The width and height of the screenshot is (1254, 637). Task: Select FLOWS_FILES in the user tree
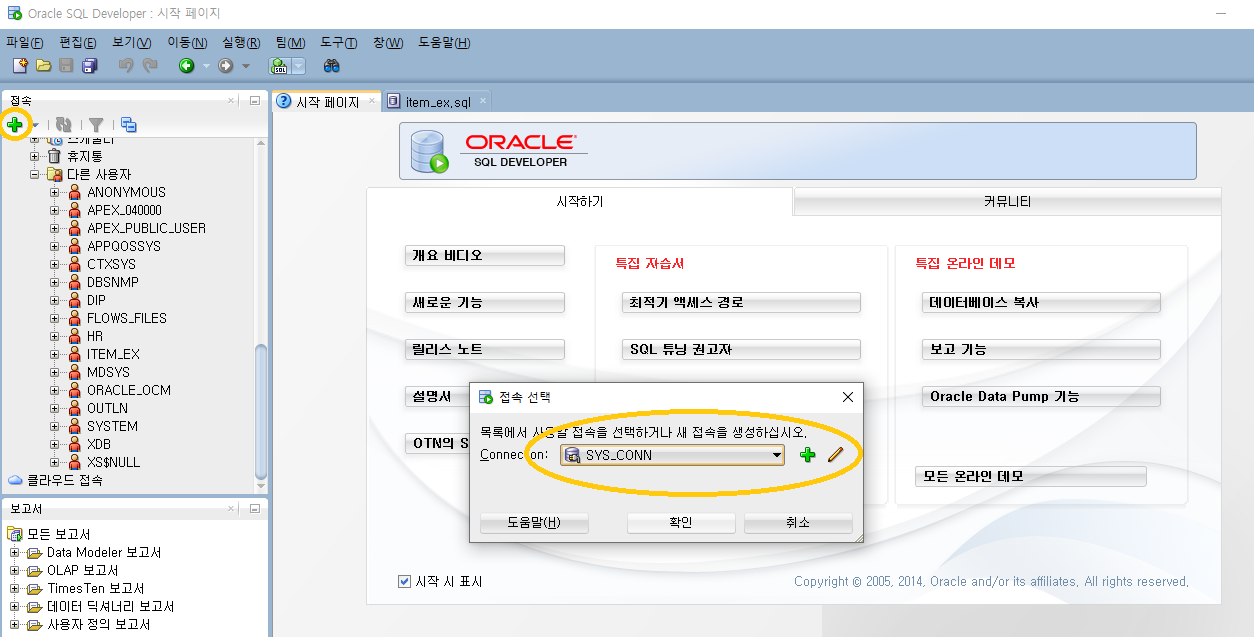[x=127, y=318]
